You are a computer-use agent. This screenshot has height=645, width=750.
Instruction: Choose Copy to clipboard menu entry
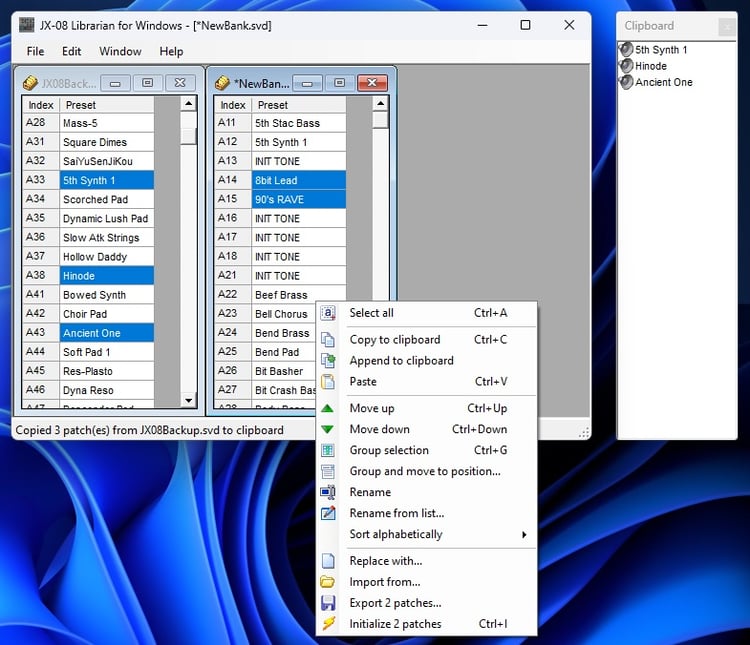click(x=427, y=340)
